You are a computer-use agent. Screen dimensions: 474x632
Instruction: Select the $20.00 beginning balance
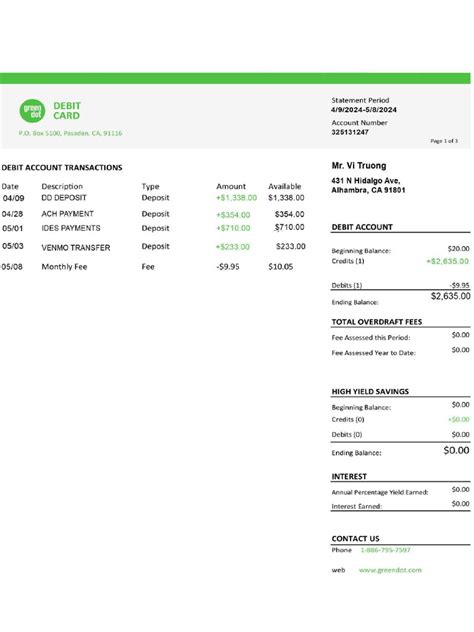click(459, 249)
